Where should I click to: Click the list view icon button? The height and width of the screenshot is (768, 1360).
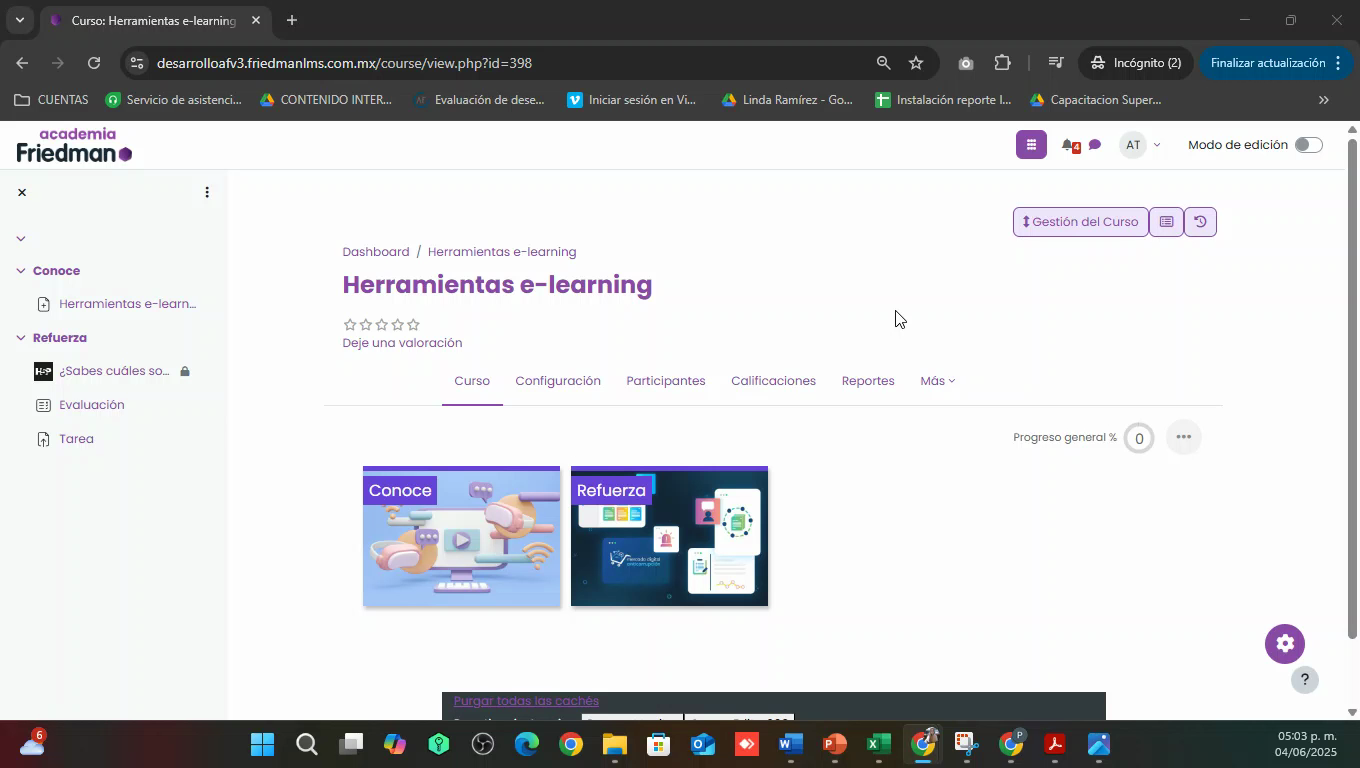pyautogui.click(x=1166, y=222)
